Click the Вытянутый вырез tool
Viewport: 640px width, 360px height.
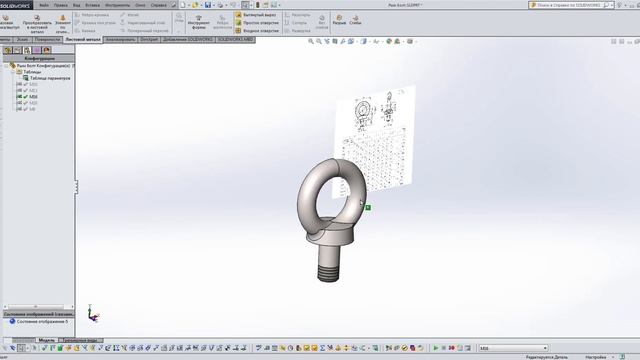pyautogui.click(x=256, y=15)
